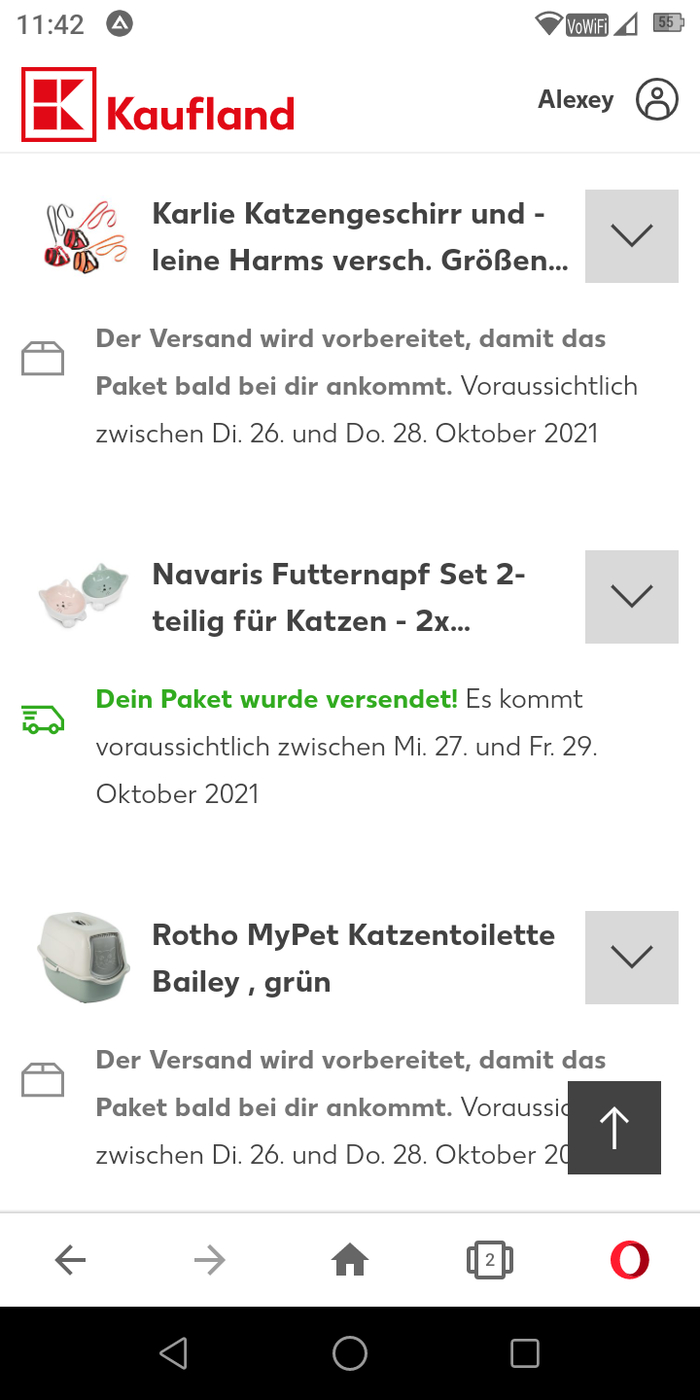This screenshot has height=1400, width=700.
Task: Tap the cat litter box thumbnail
Action: 83,957
